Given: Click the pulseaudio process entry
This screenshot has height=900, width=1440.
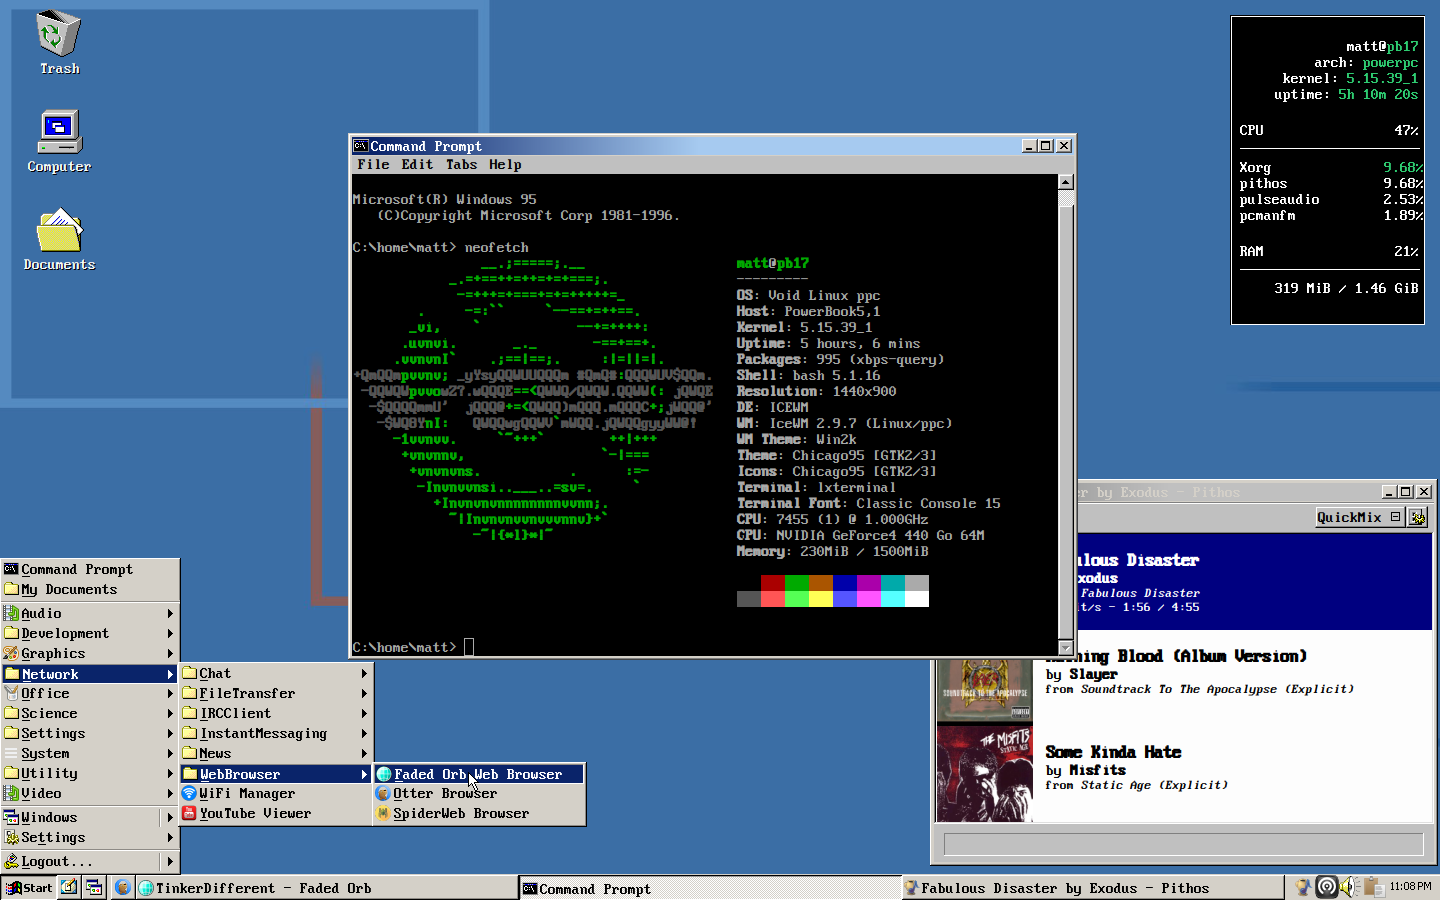Looking at the screenshot, I should pos(1279,200).
